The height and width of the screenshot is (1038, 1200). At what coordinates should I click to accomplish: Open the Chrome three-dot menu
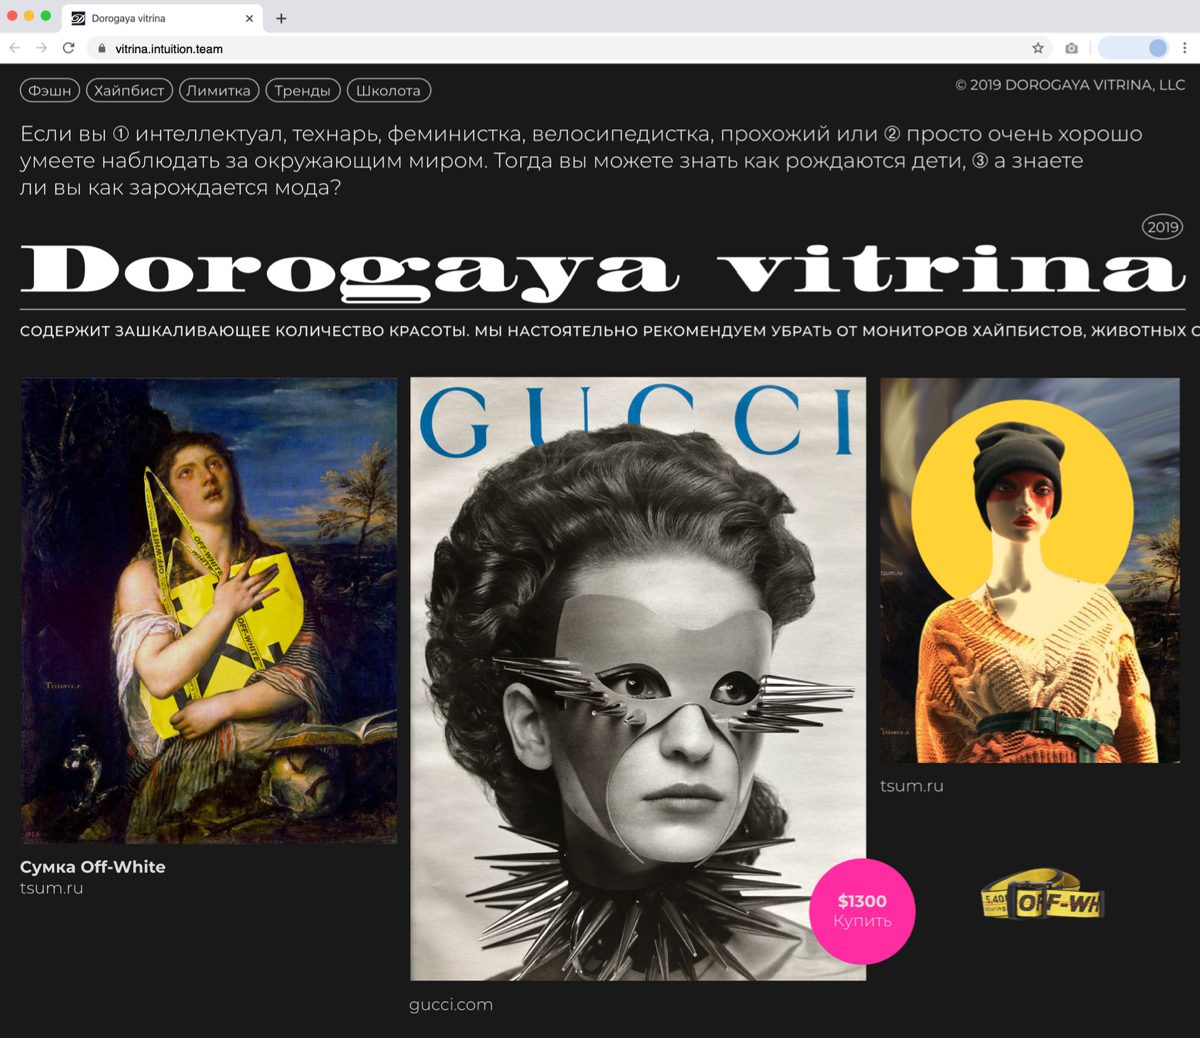click(1185, 48)
